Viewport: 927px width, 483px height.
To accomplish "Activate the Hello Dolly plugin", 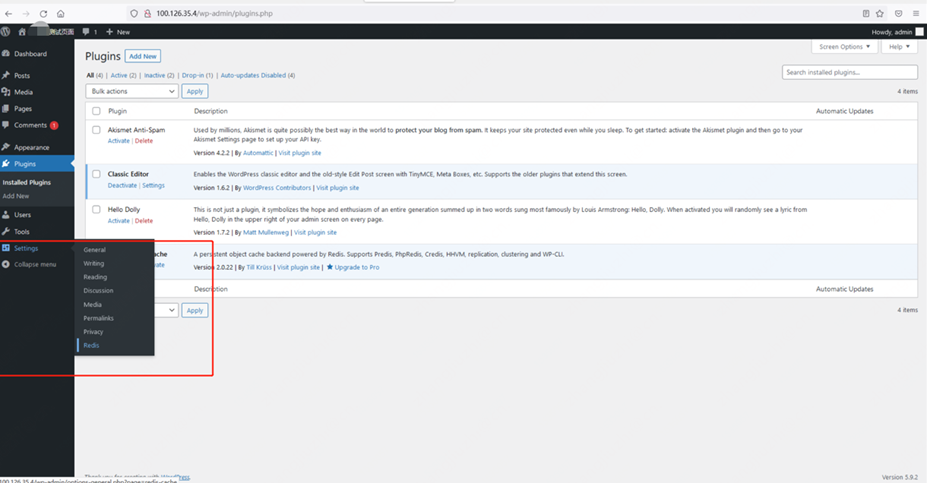I will (118, 221).
